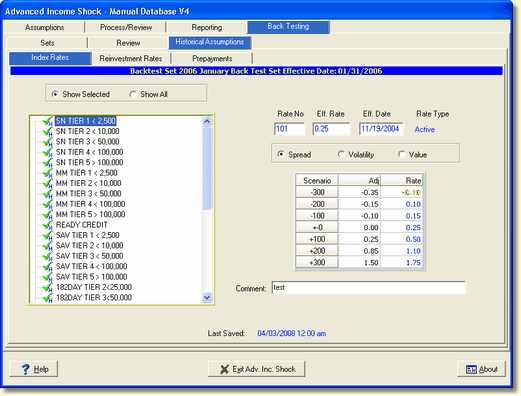This screenshot has width=521, height=396.
Task: Select list row READY CREDIT
Action: pos(82,225)
